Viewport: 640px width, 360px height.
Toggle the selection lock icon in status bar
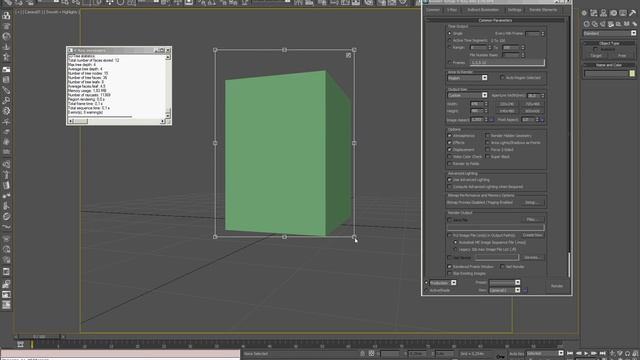pos(362,353)
